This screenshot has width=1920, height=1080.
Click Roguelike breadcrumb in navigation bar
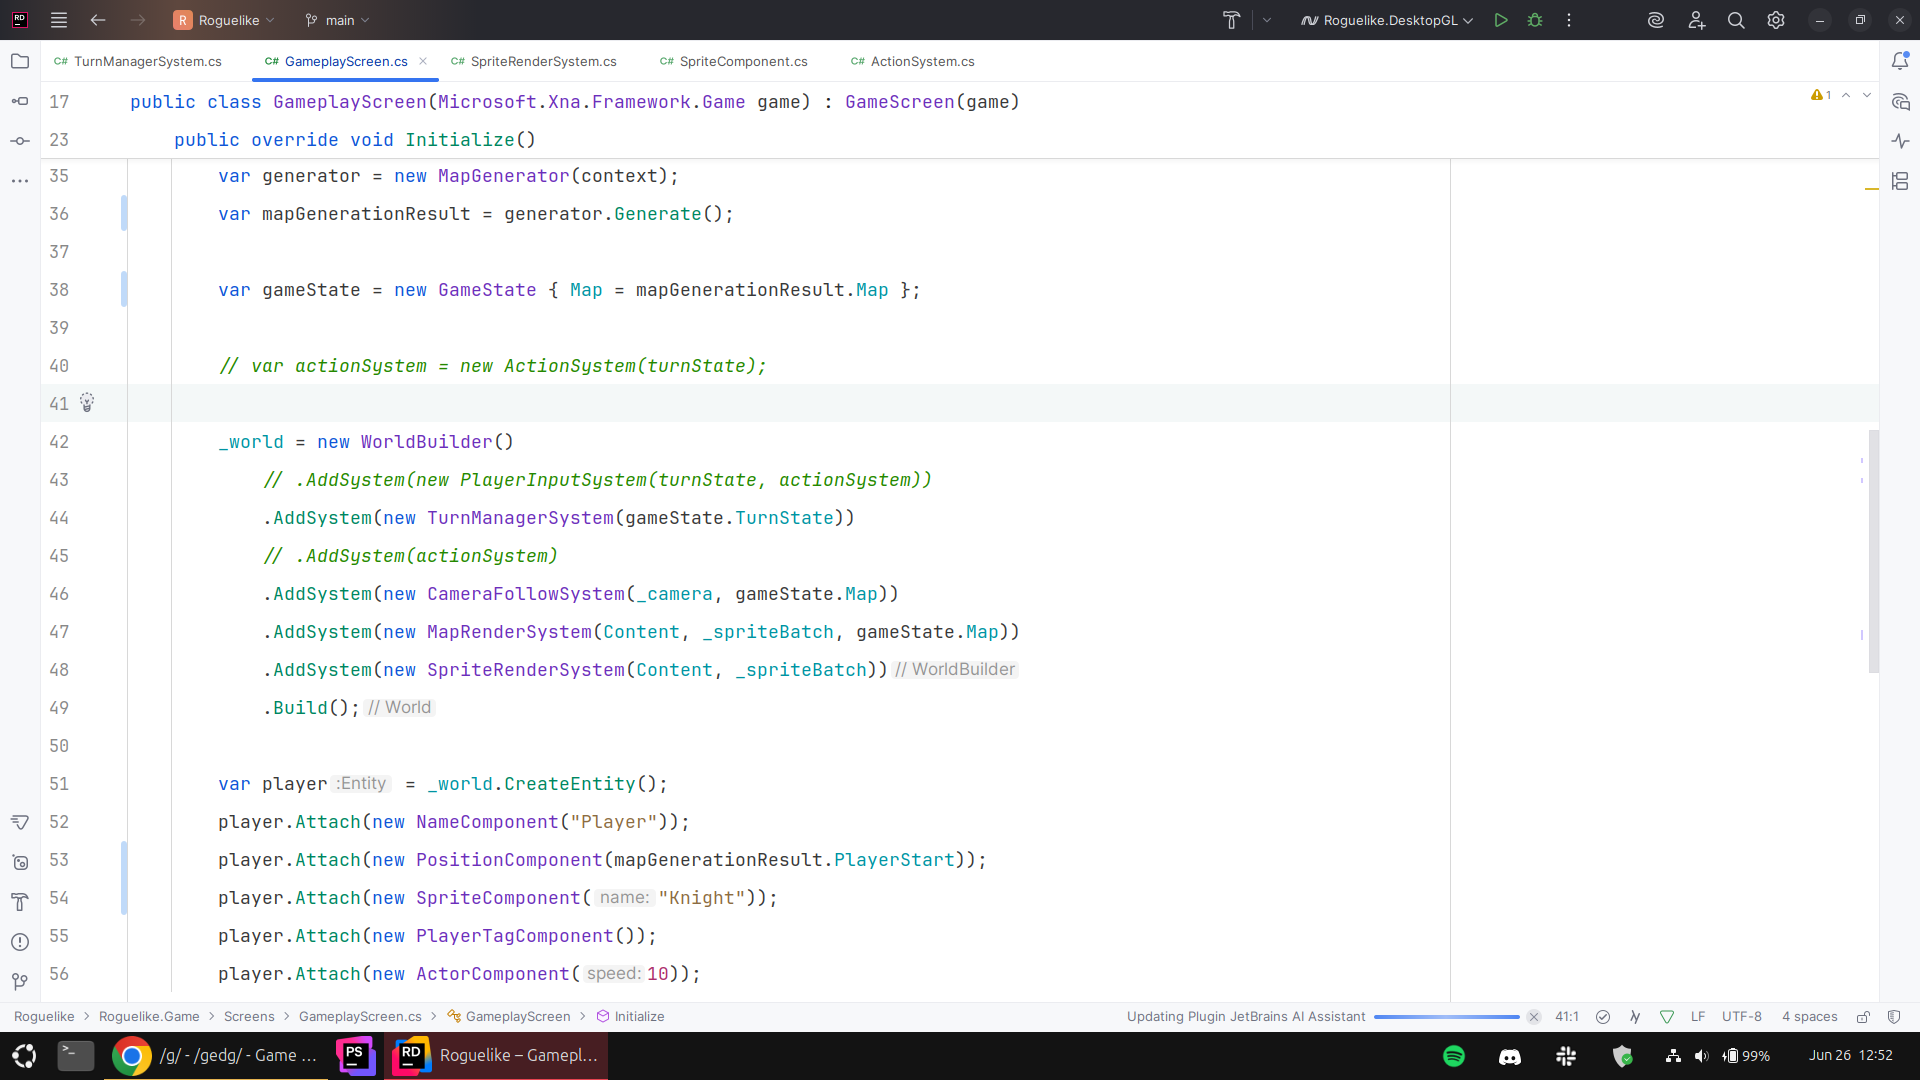pos(44,1017)
